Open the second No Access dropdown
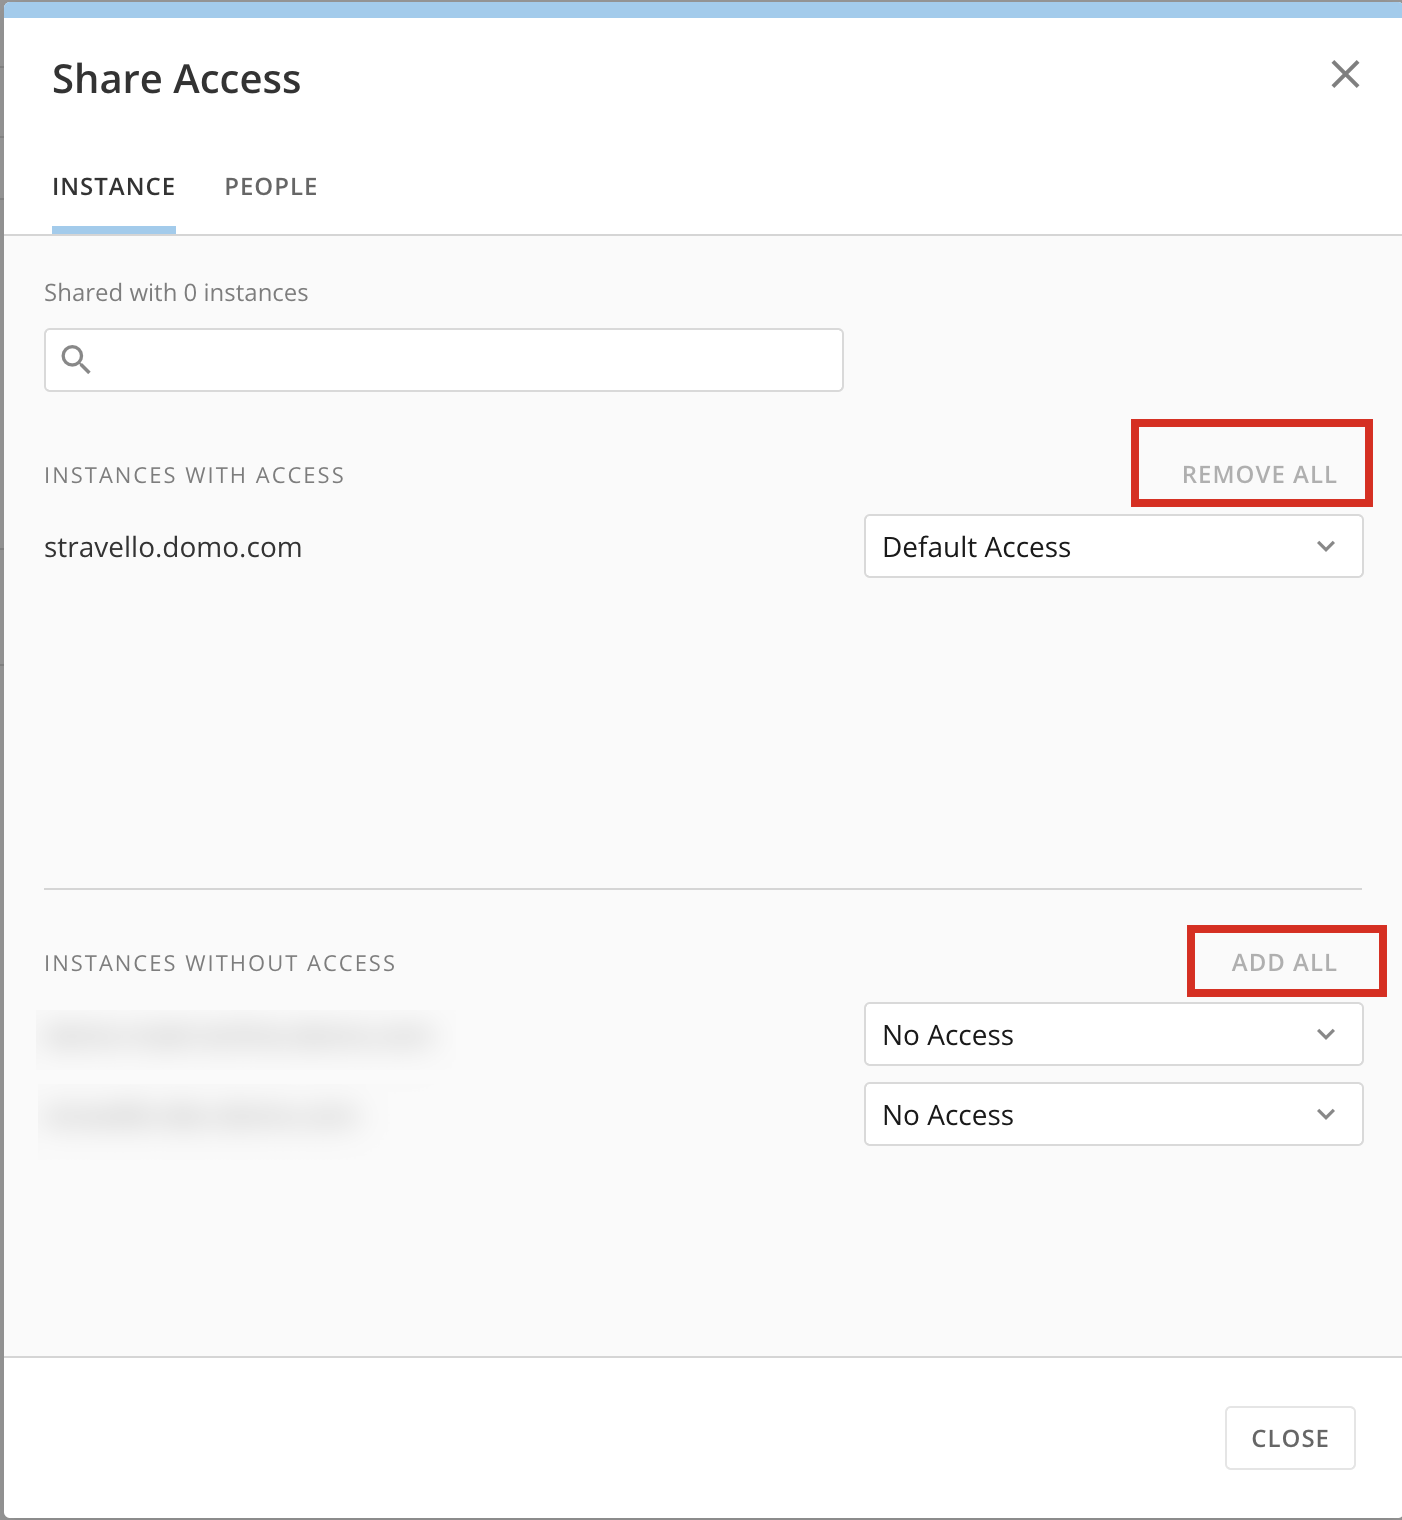This screenshot has height=1520, width=1402. (1113, 1114)
